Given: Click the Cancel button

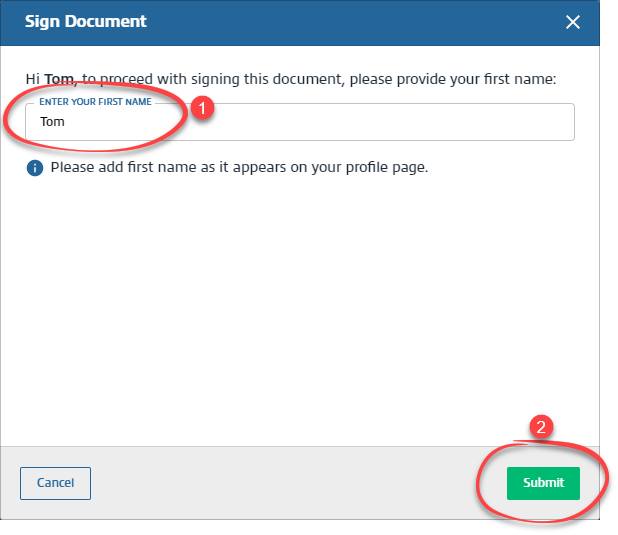Looking at the screenshot, I should point(55,483).
